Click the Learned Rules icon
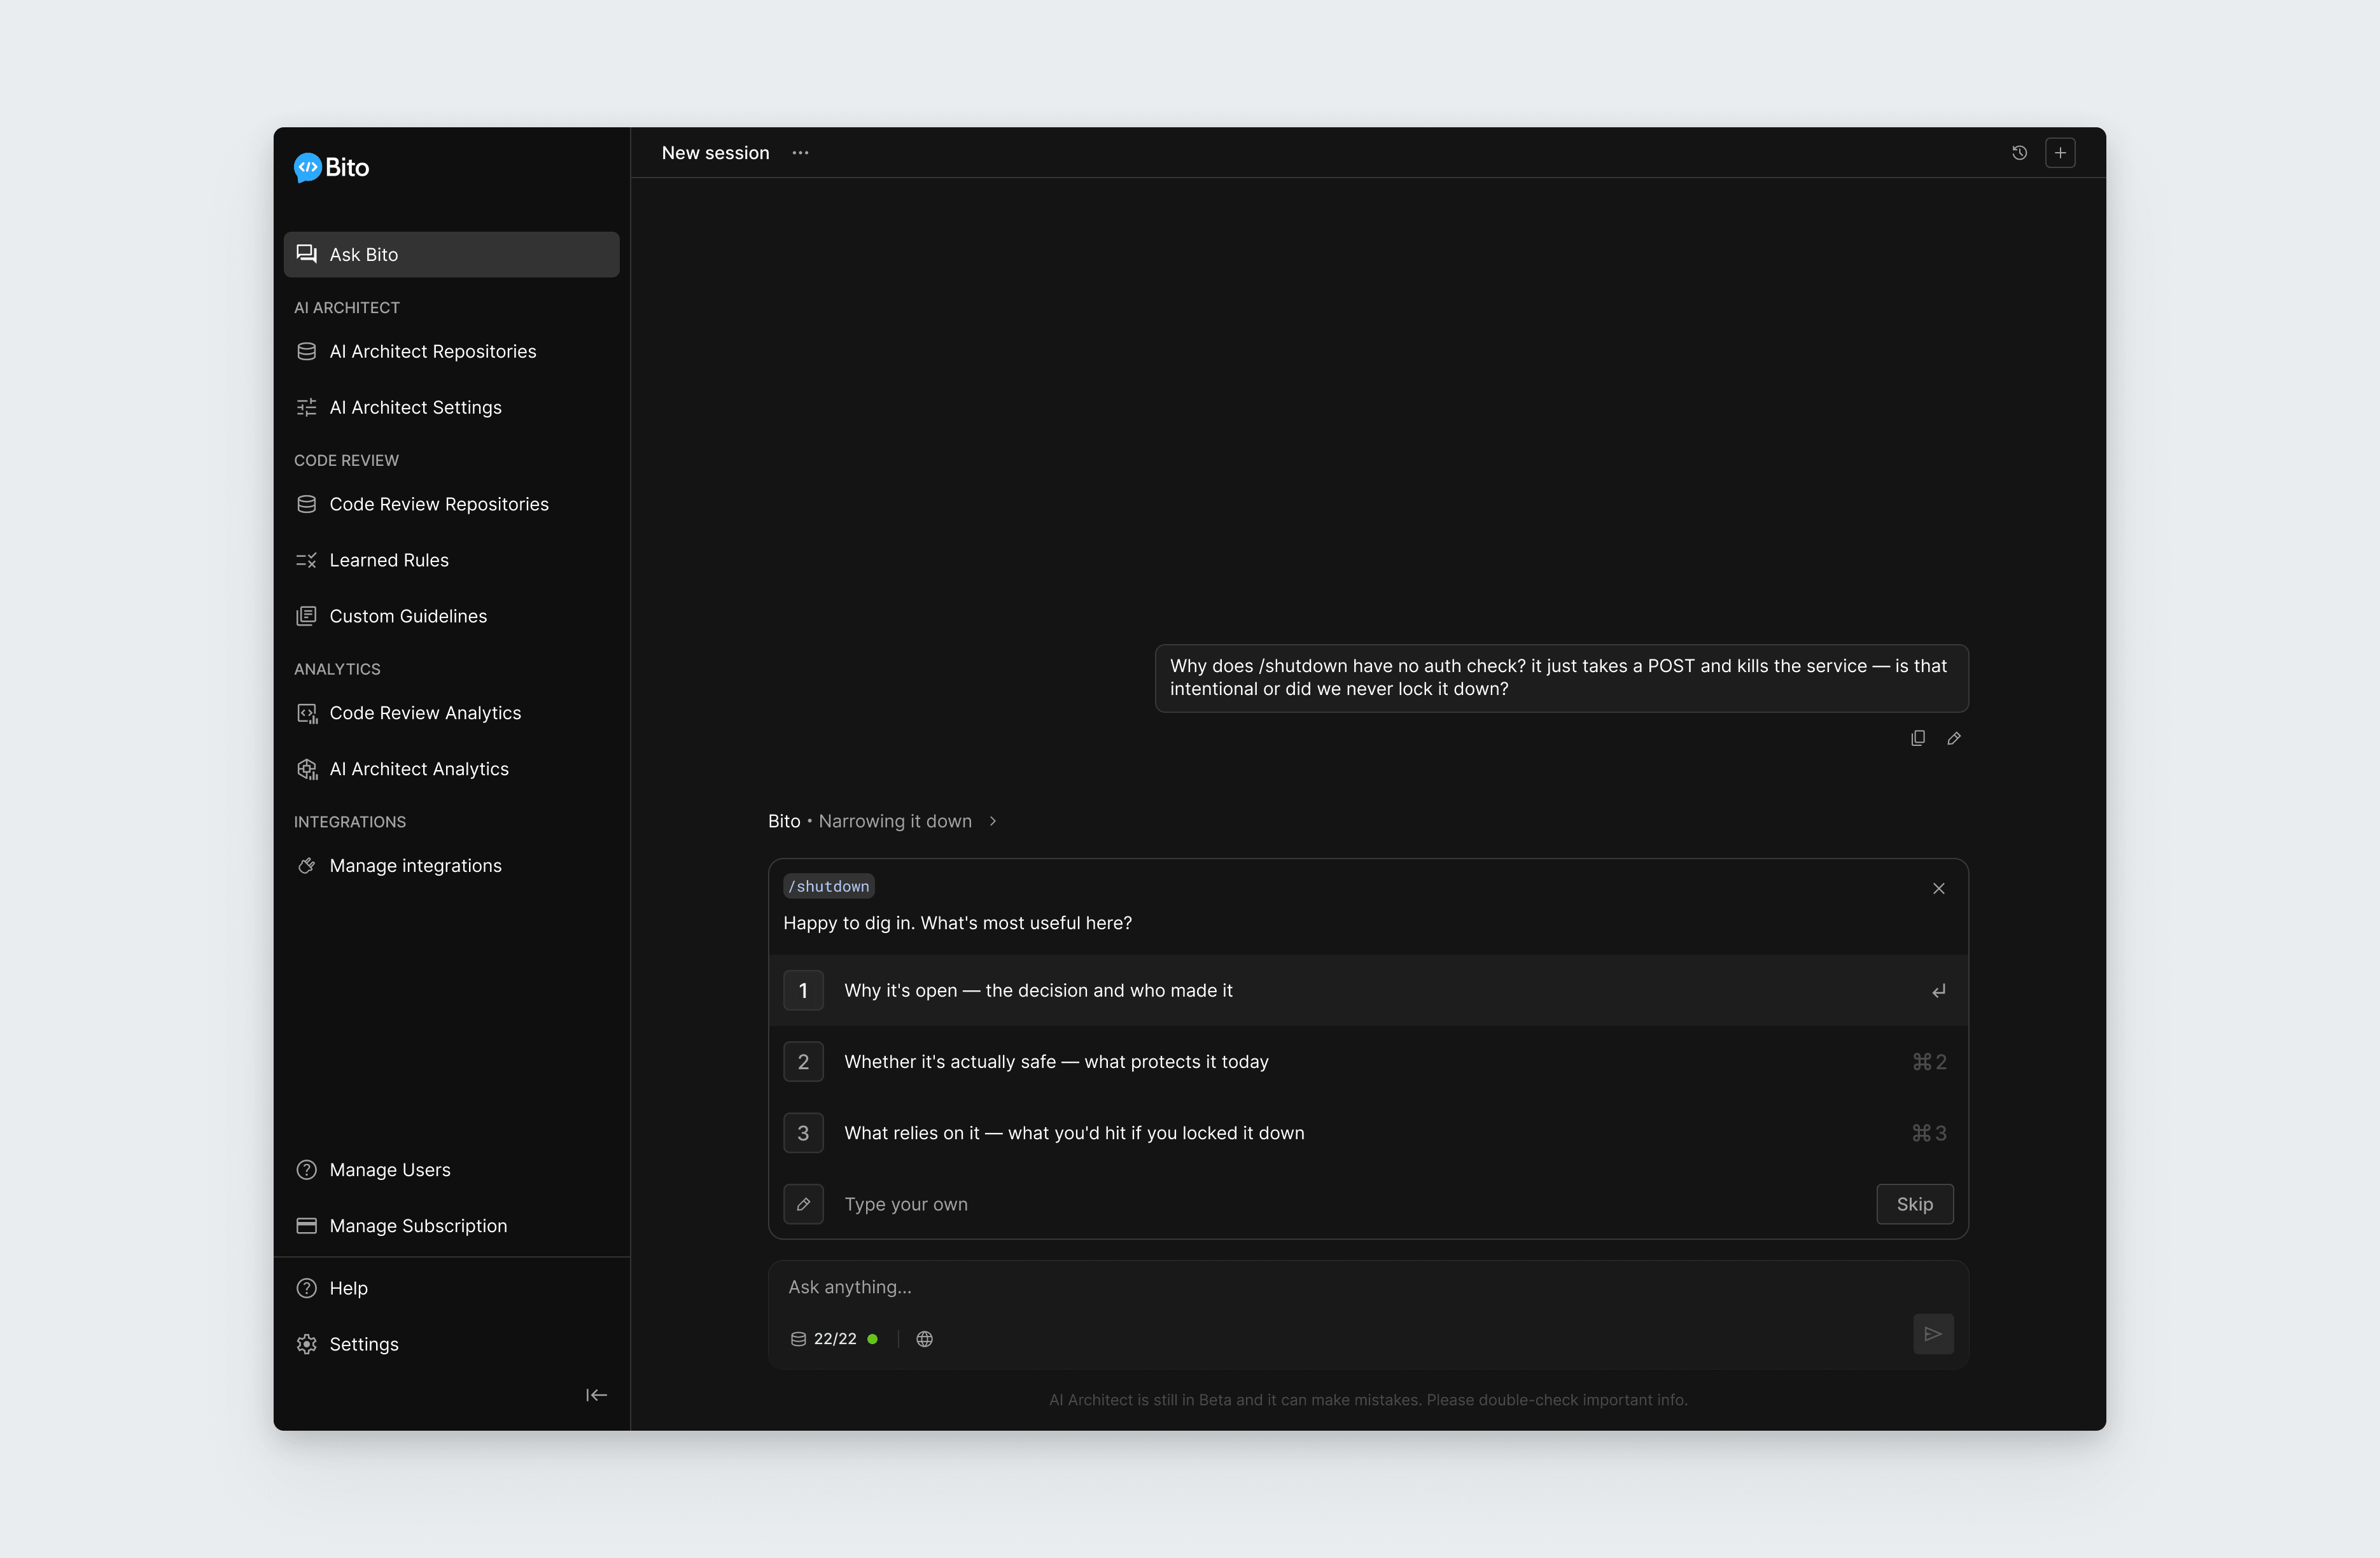2380x1558 pixels. pos(307,560)
